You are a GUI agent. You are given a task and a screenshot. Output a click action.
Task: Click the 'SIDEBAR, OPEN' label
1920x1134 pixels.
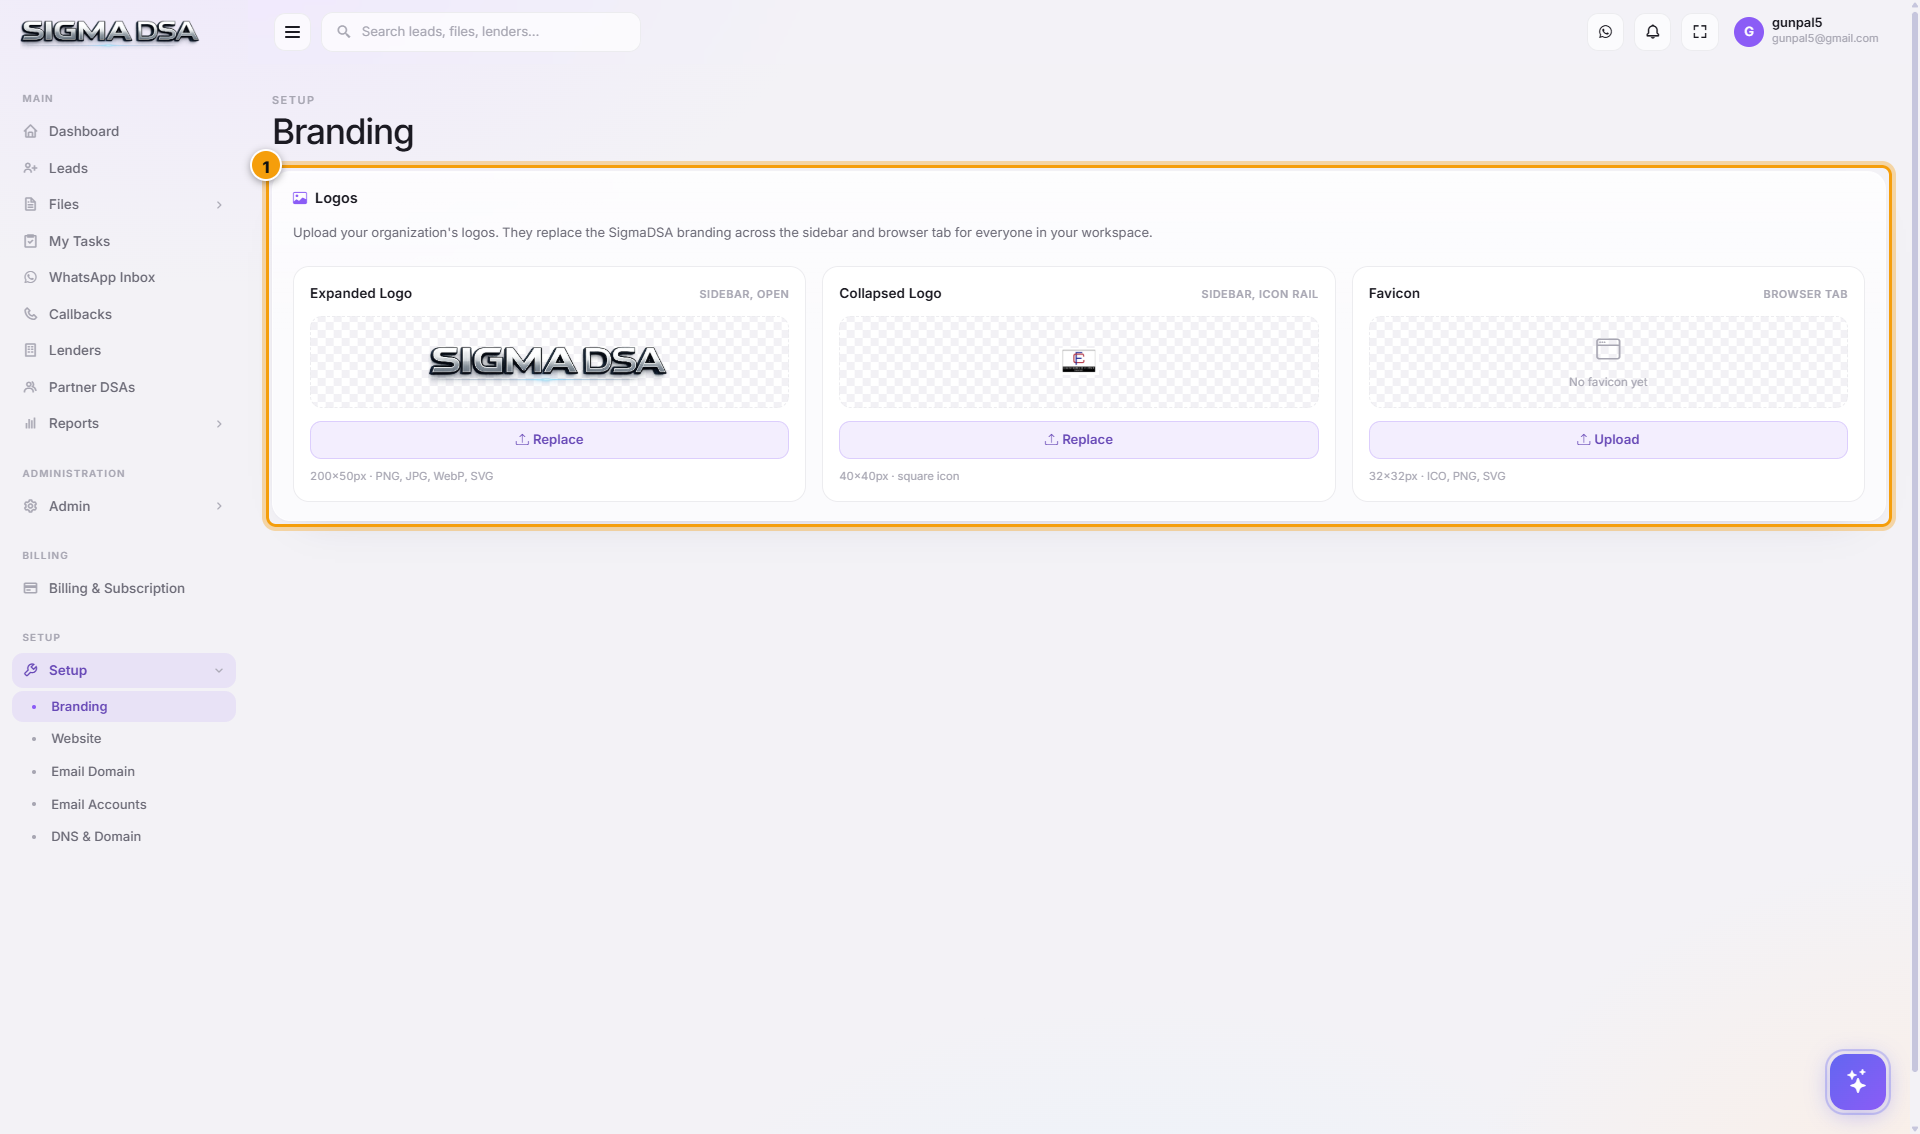743,294
